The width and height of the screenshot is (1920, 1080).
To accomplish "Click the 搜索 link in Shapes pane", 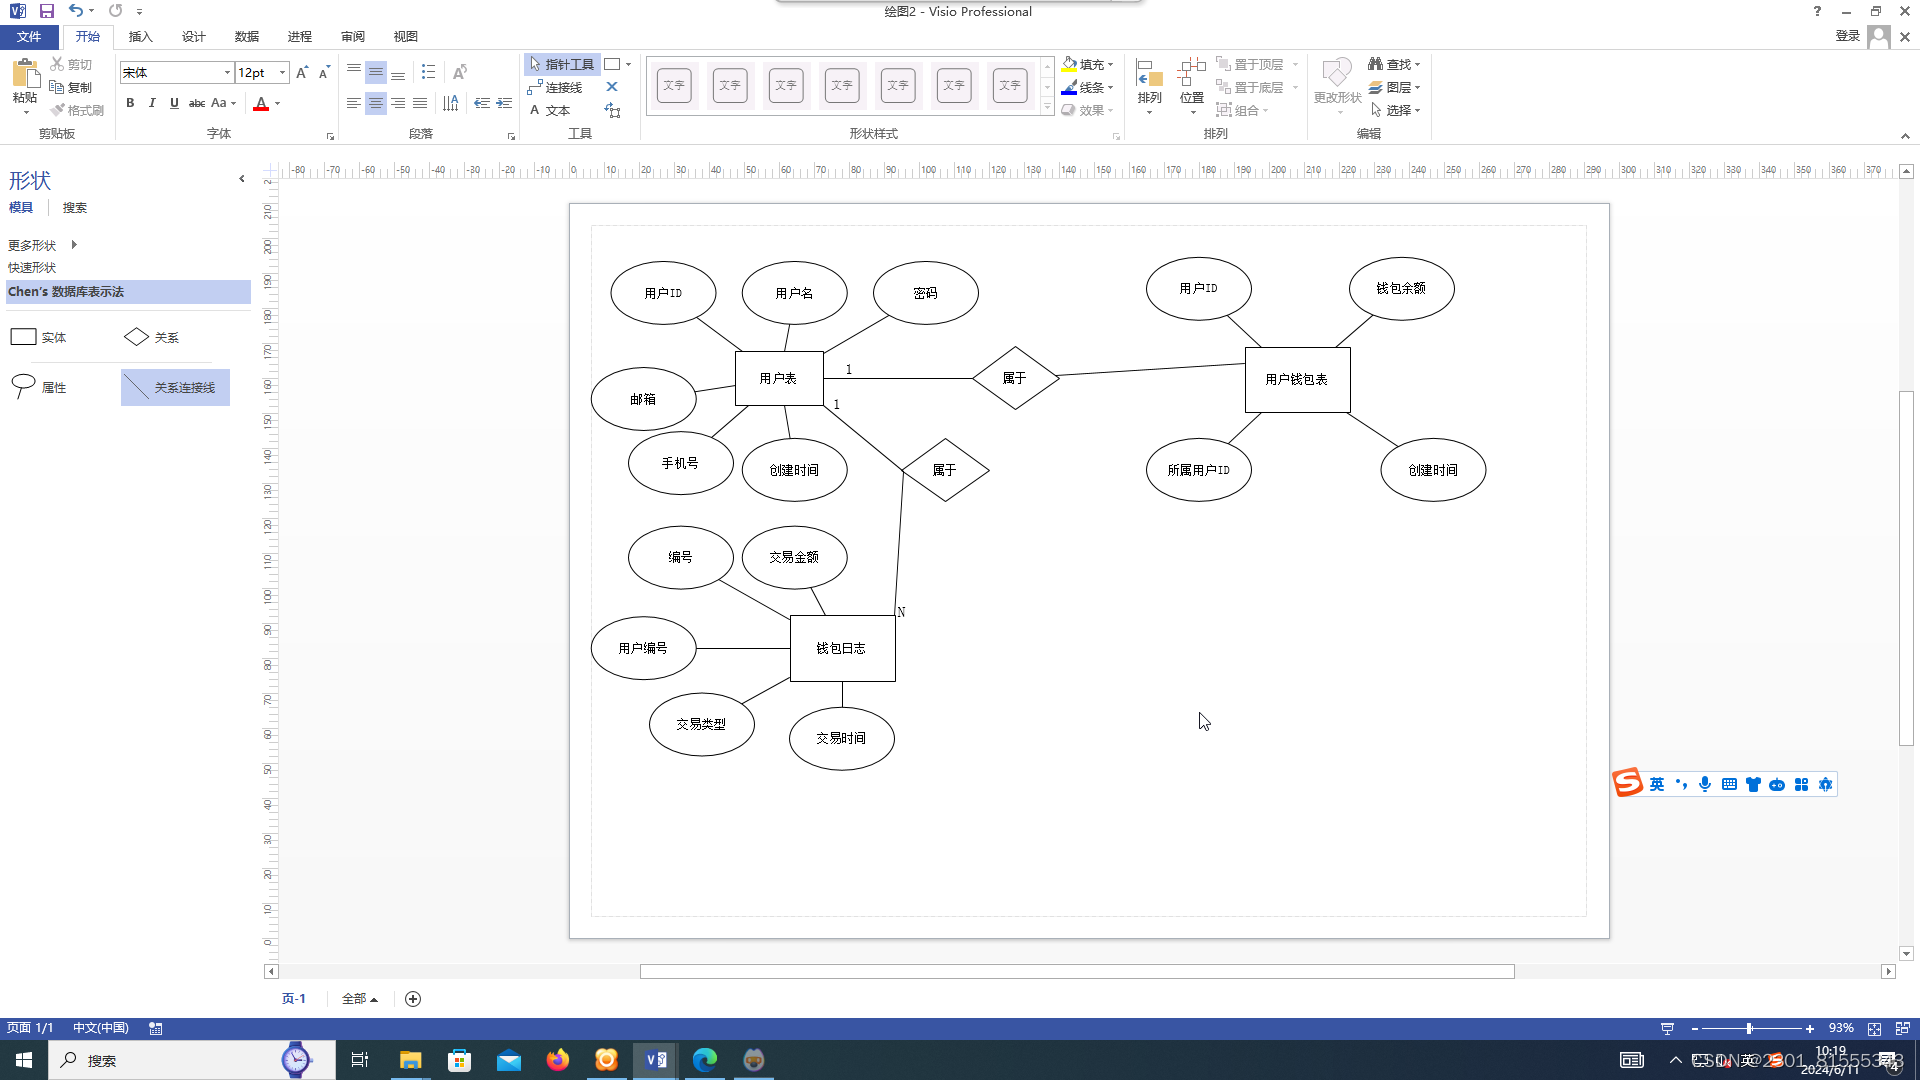I will point(75,208).
